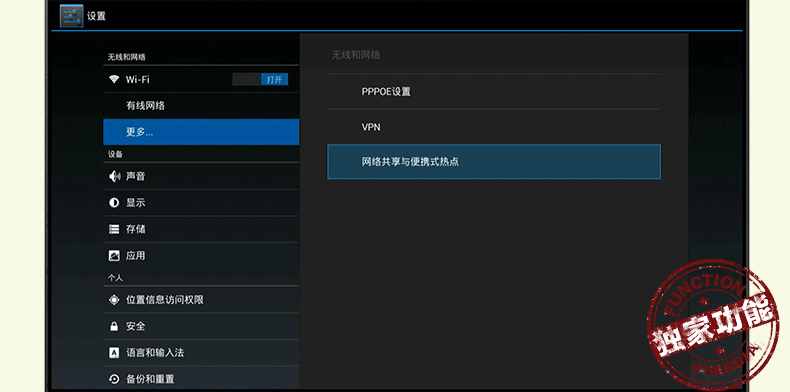The height and width of the screenshot is (392, 790).
Task: Open 备份和重置 settings
Action: coord(201,379)
